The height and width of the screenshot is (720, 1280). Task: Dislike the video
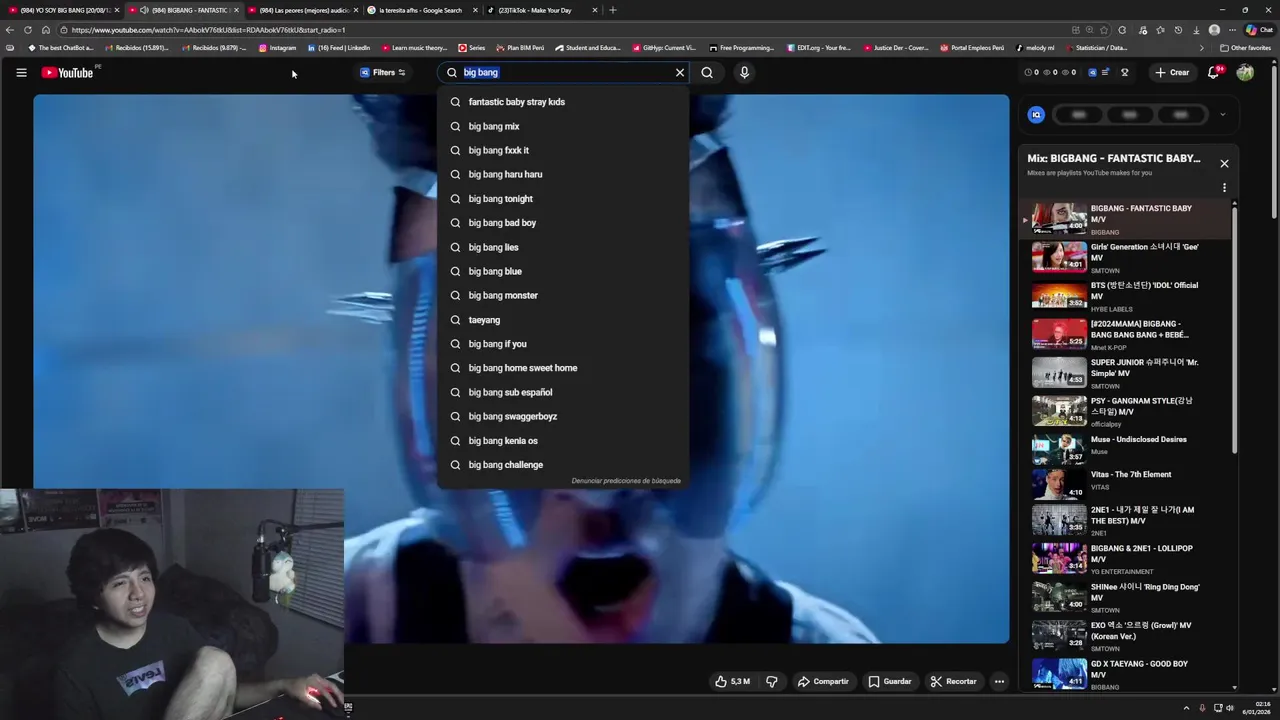tap(772, 681)
